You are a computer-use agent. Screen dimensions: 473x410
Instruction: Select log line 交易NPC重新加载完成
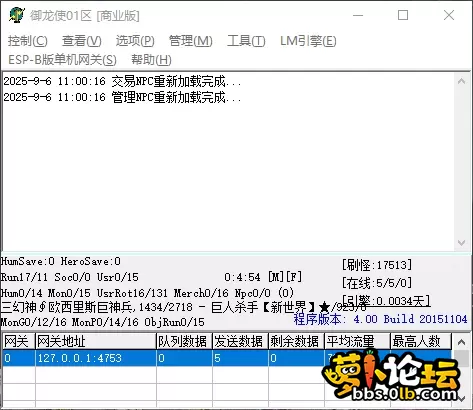[x=122, y=81]
